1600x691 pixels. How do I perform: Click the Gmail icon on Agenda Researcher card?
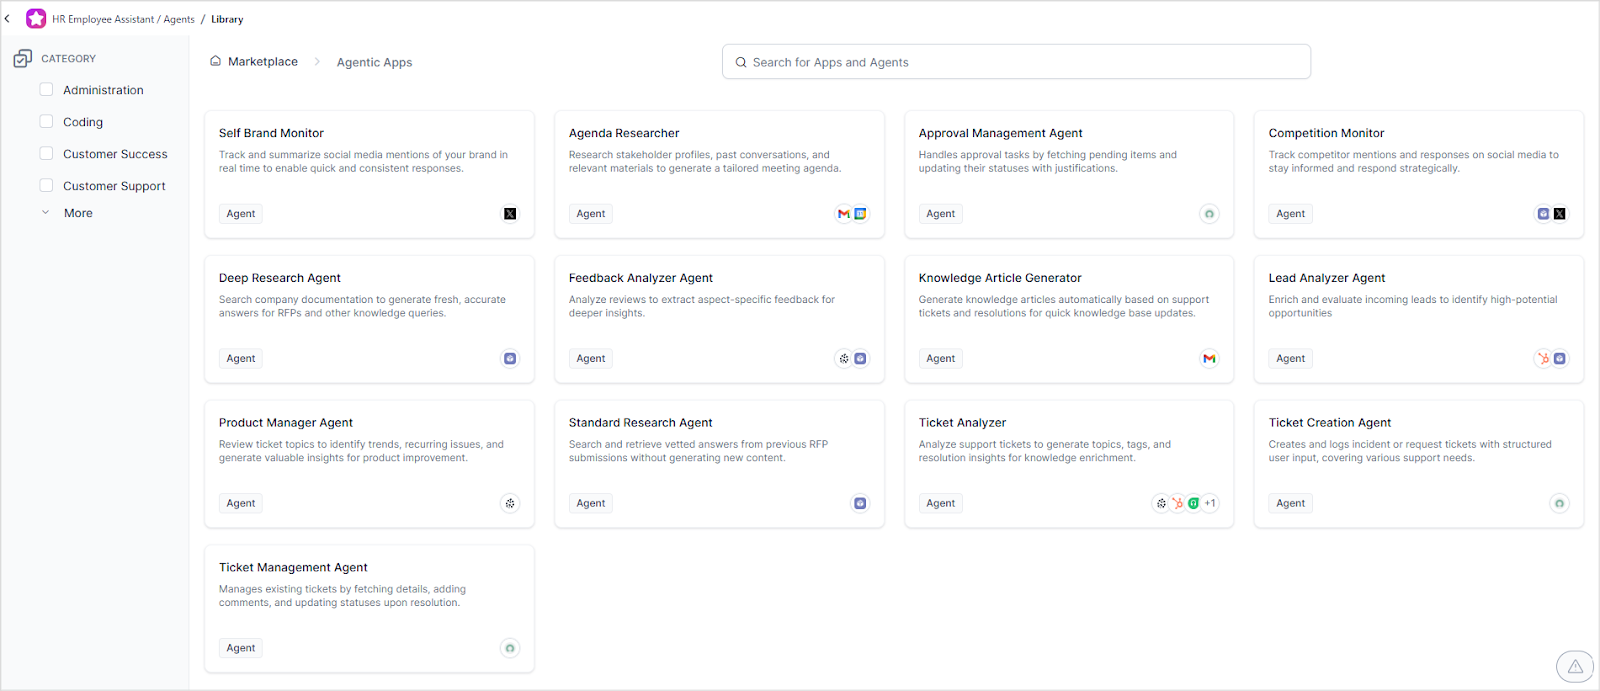844,214
